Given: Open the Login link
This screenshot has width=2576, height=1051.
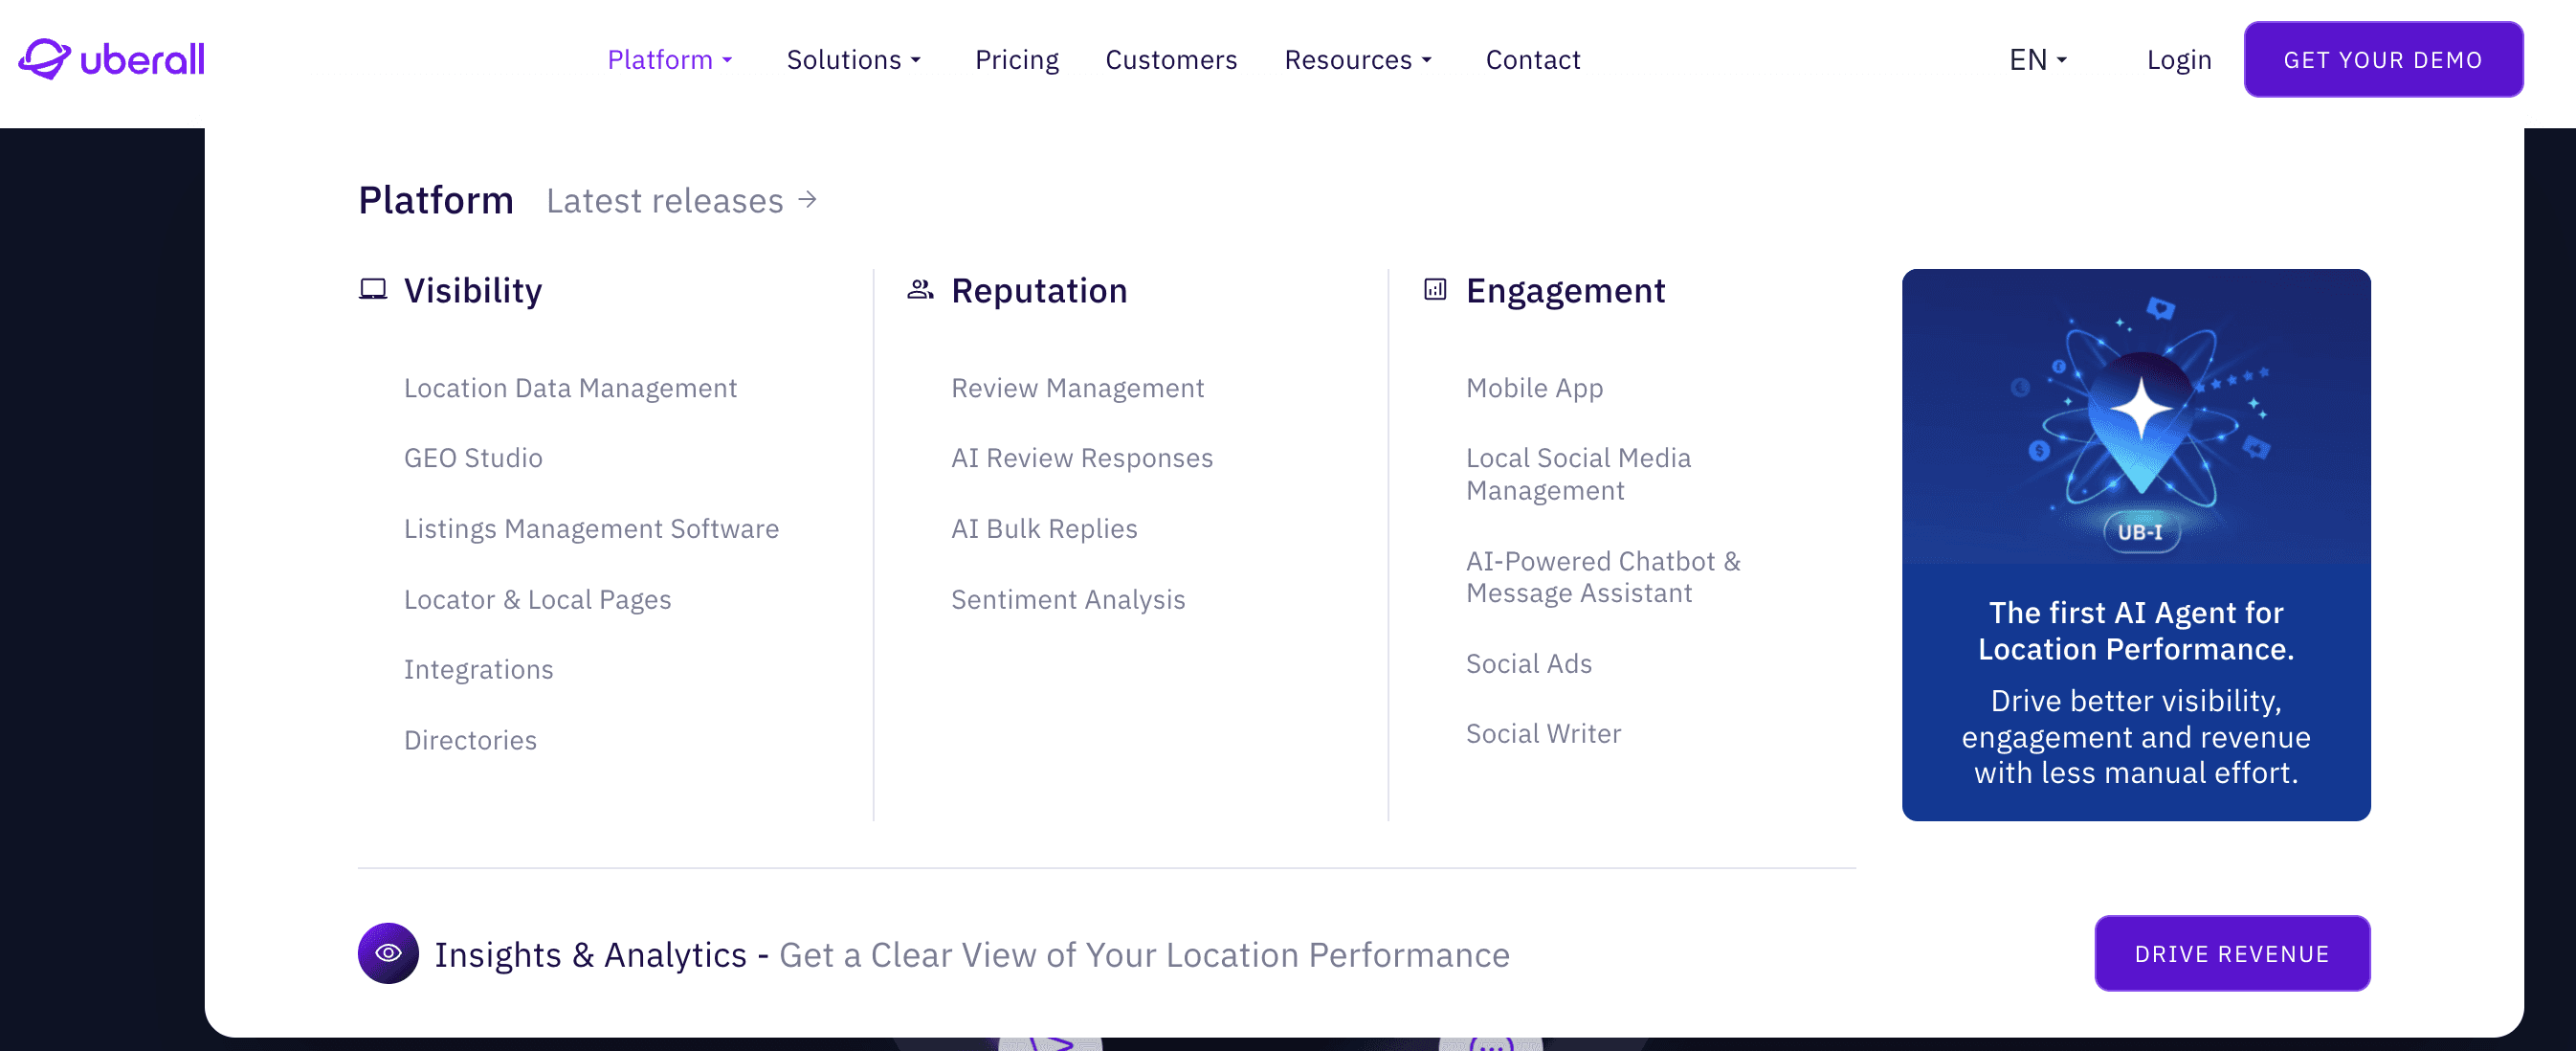Looking at the screenshot, I should [2178, 60].
